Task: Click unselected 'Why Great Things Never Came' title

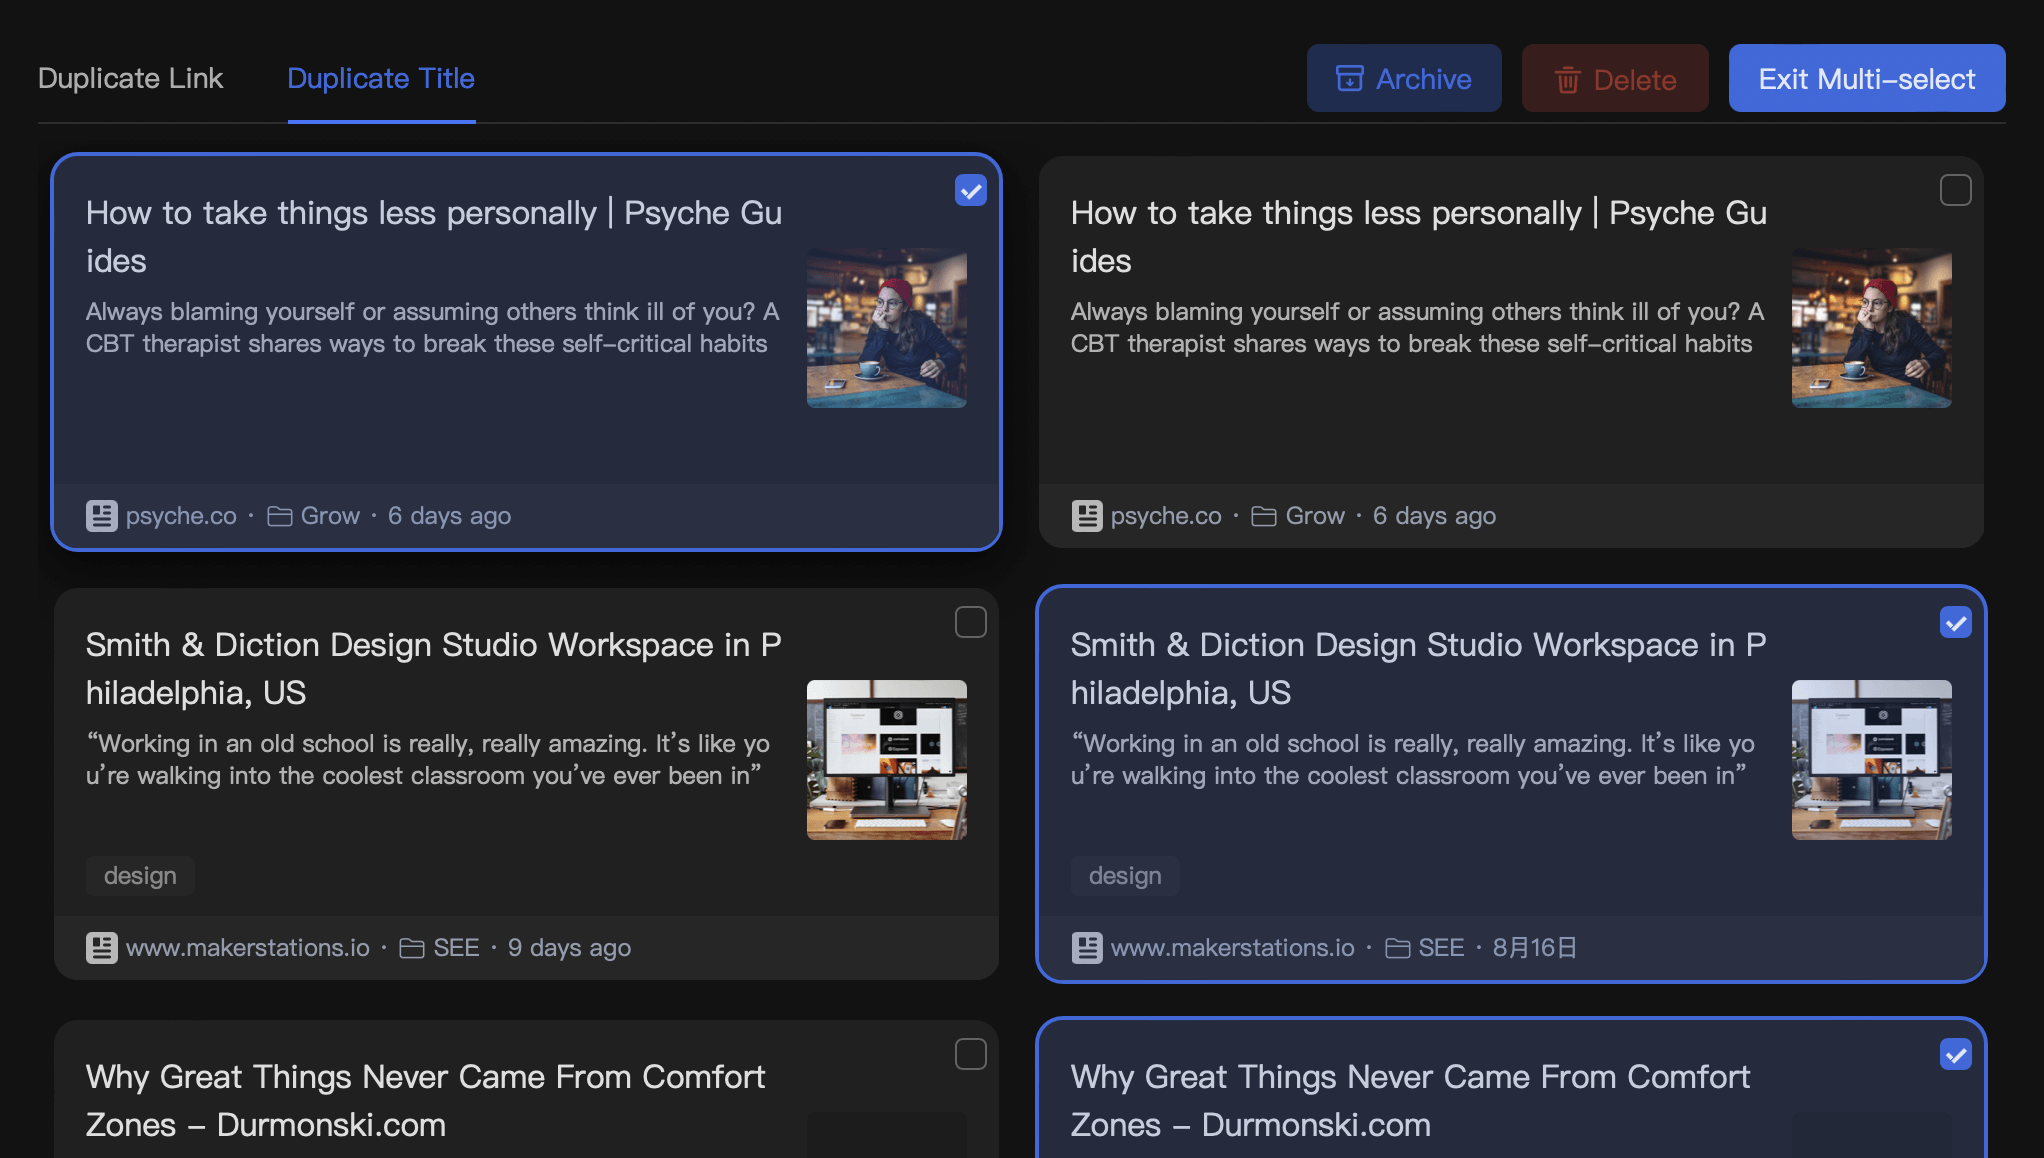Action: 425,1101
